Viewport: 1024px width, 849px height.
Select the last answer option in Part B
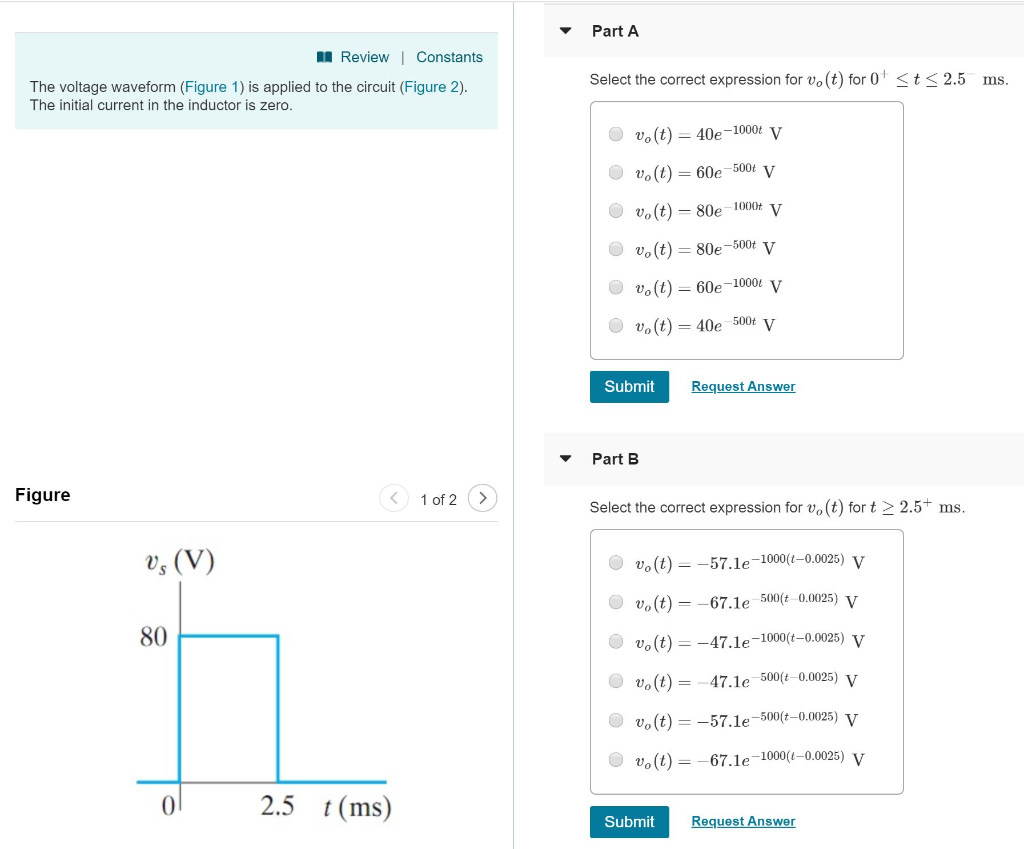(x=616, y=759)
